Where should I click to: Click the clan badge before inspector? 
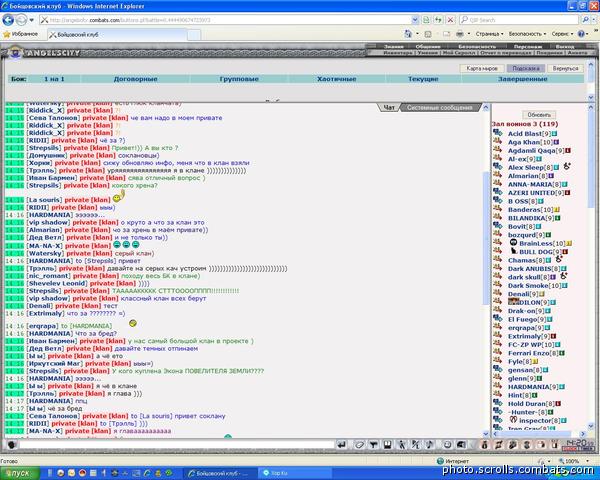514,420
